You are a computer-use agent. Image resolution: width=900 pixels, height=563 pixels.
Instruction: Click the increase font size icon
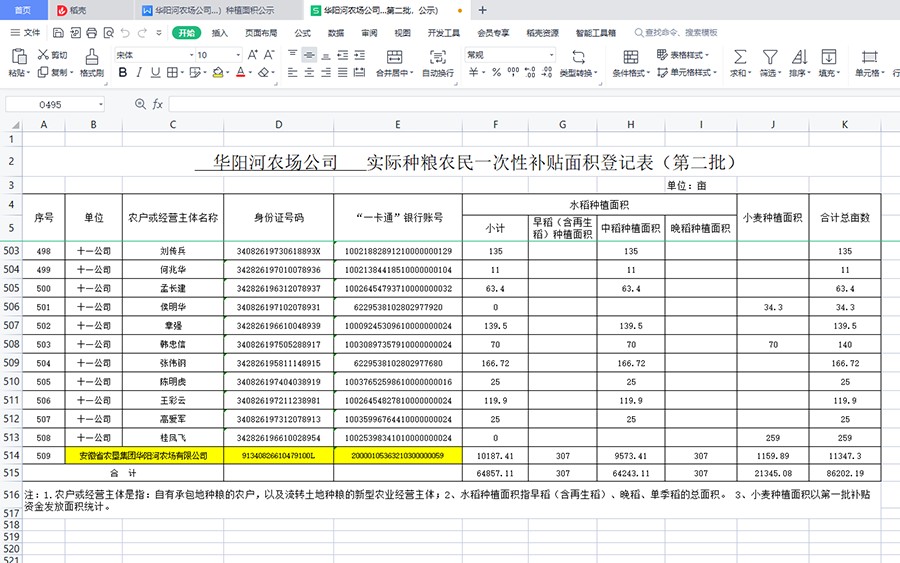point(252,55)
